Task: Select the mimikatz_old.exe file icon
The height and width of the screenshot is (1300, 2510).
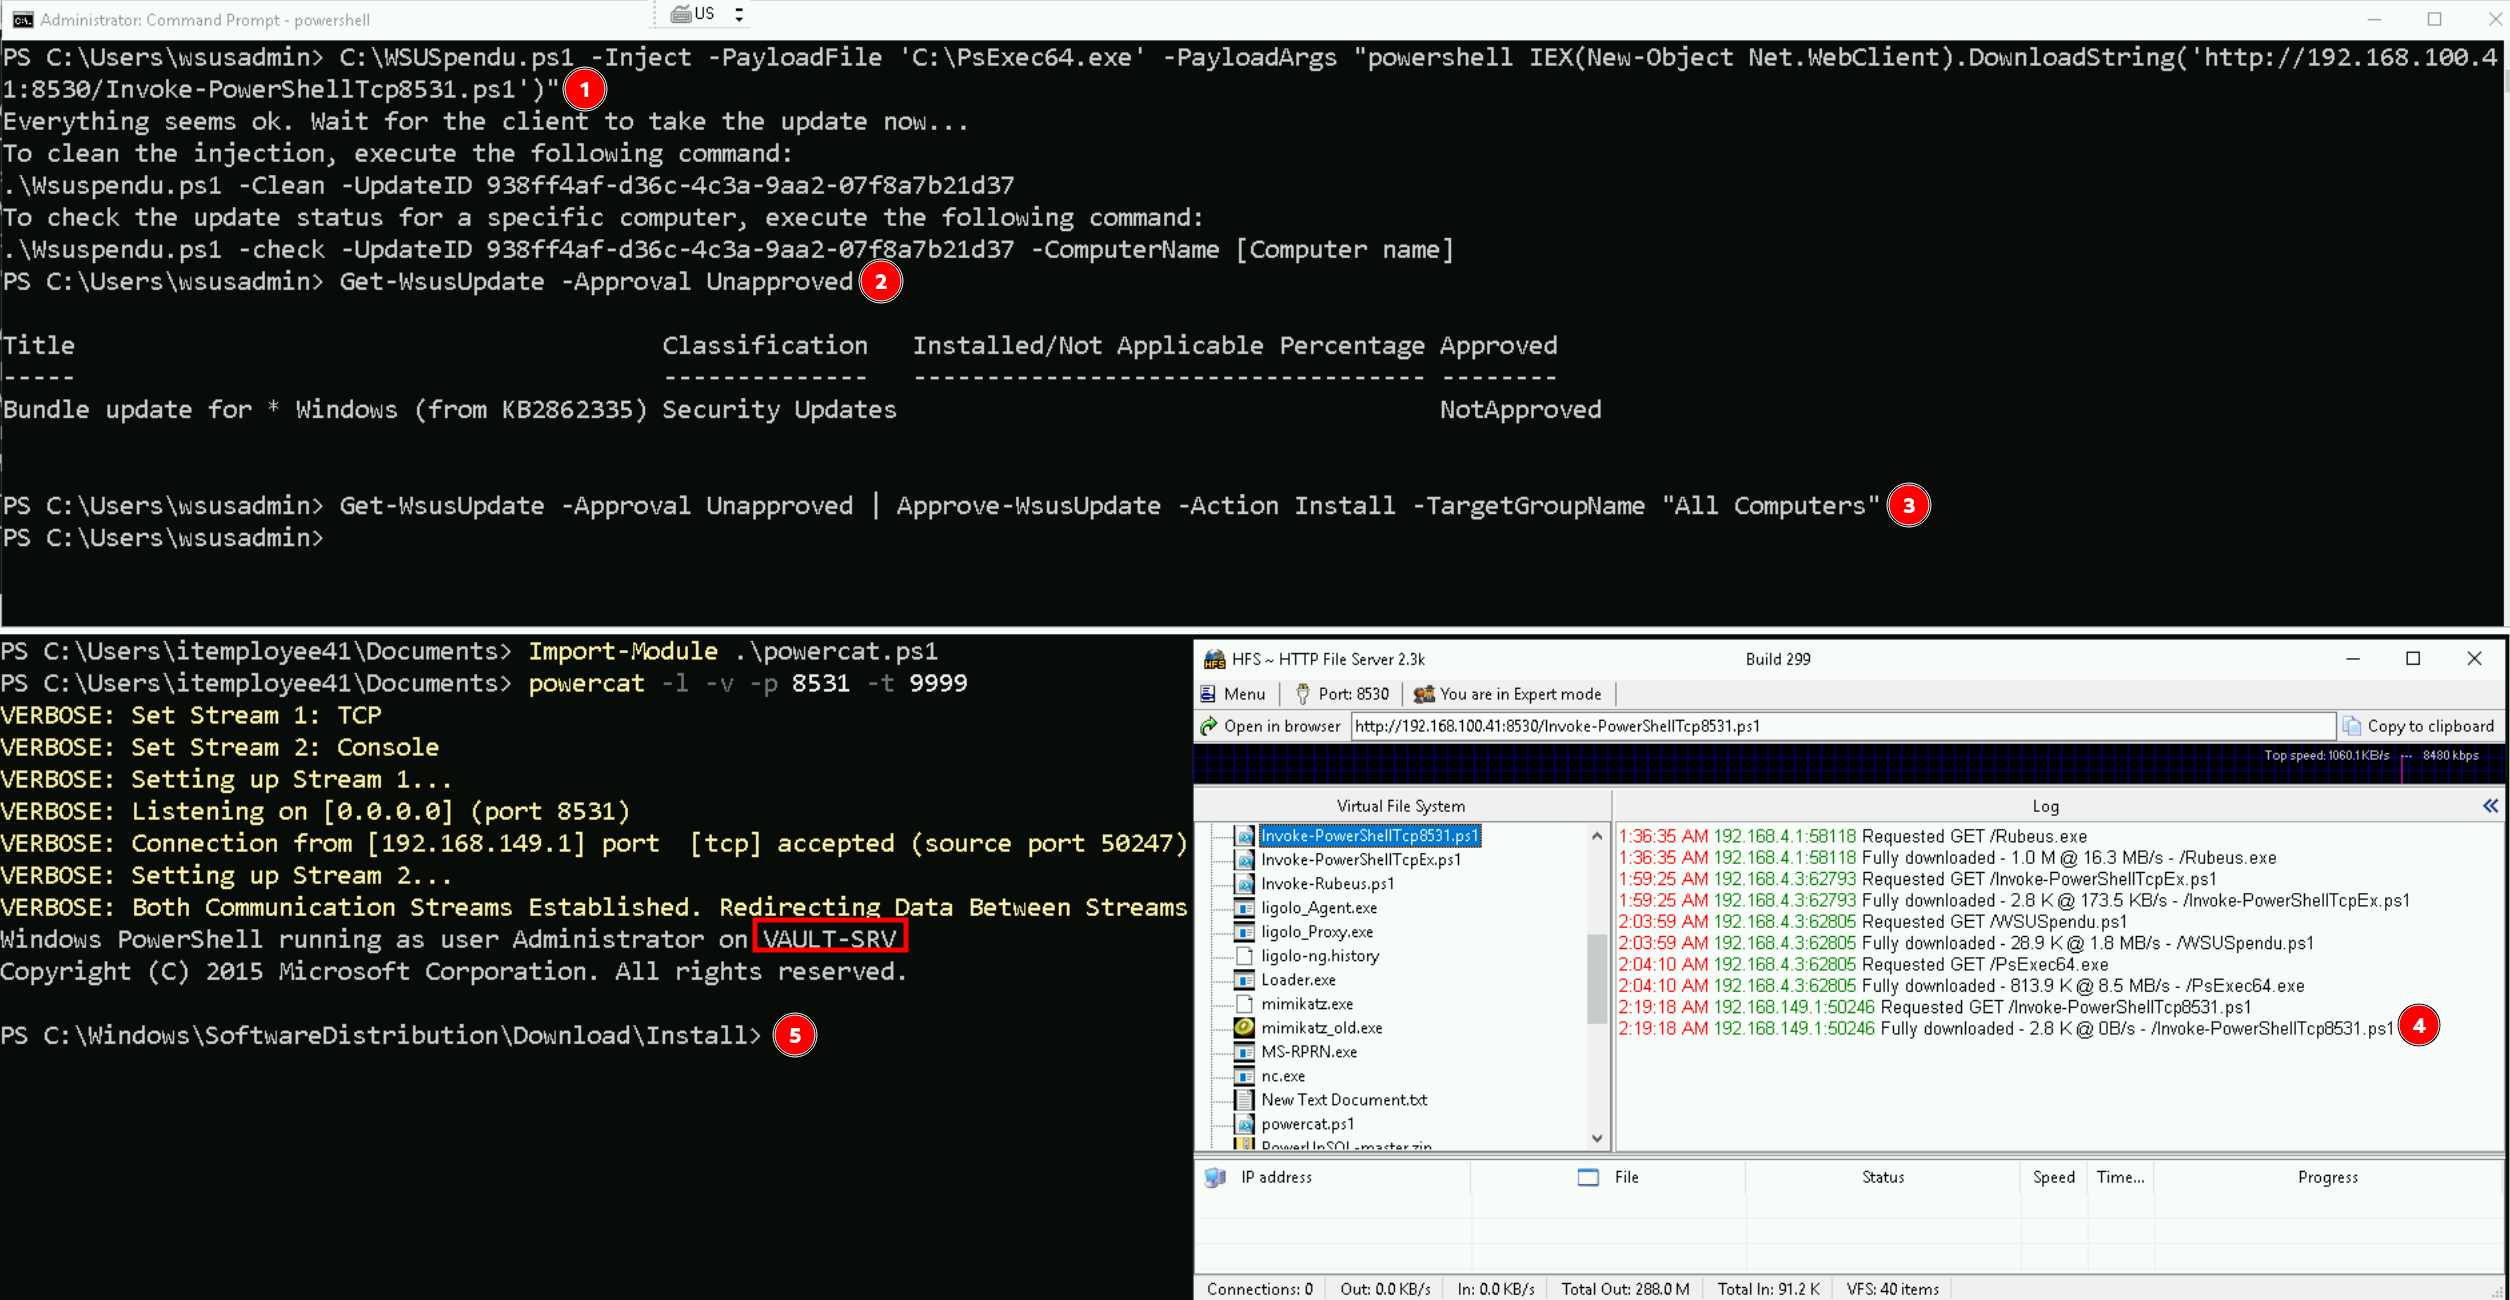Action: [1244, 1028]
